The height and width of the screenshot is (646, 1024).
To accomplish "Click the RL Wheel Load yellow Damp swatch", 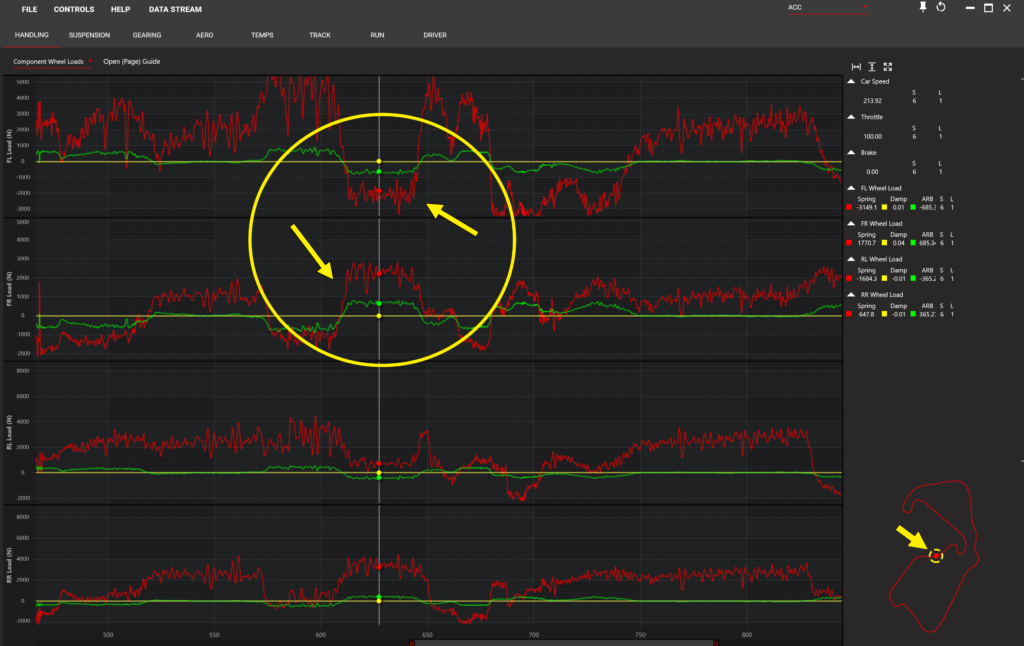I will tap(885, 279).
